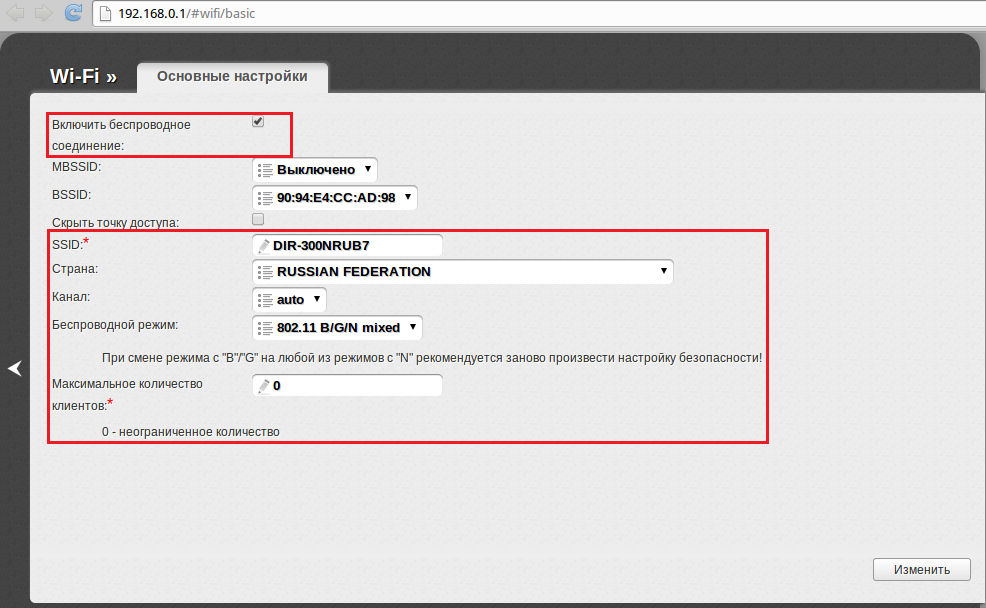
Task: Collapse sidebar with left white arrow
Action: [14, 368]
